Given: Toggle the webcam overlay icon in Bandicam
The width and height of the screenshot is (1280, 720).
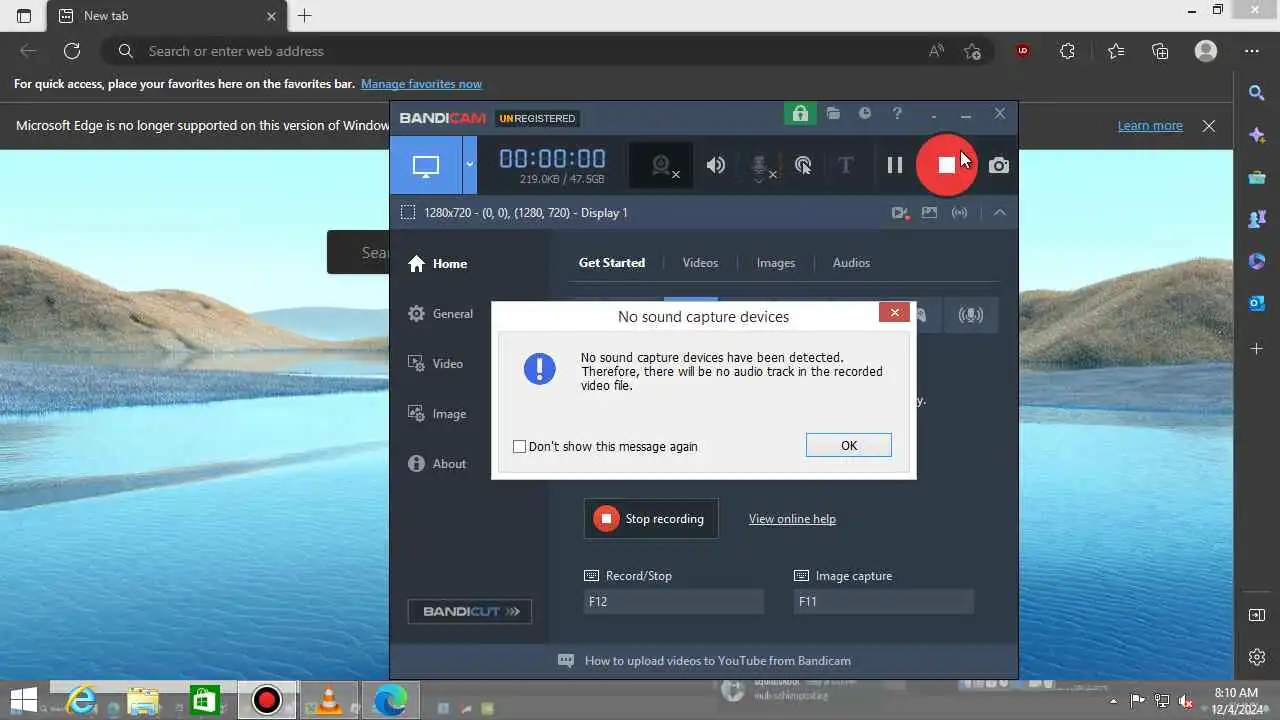Looking at the screenshot, I should pos(660,165).
